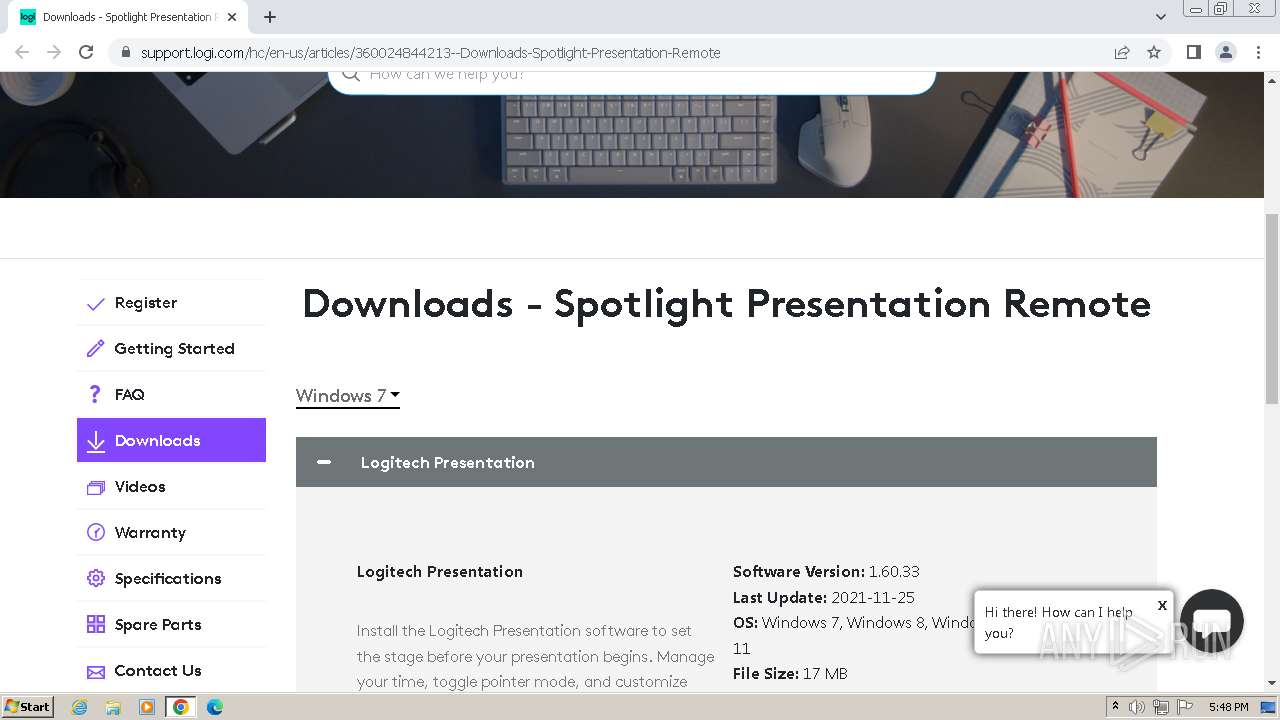Click the Downloads arrow icon
1280x720 pixels.
click(x=96, y=441)
